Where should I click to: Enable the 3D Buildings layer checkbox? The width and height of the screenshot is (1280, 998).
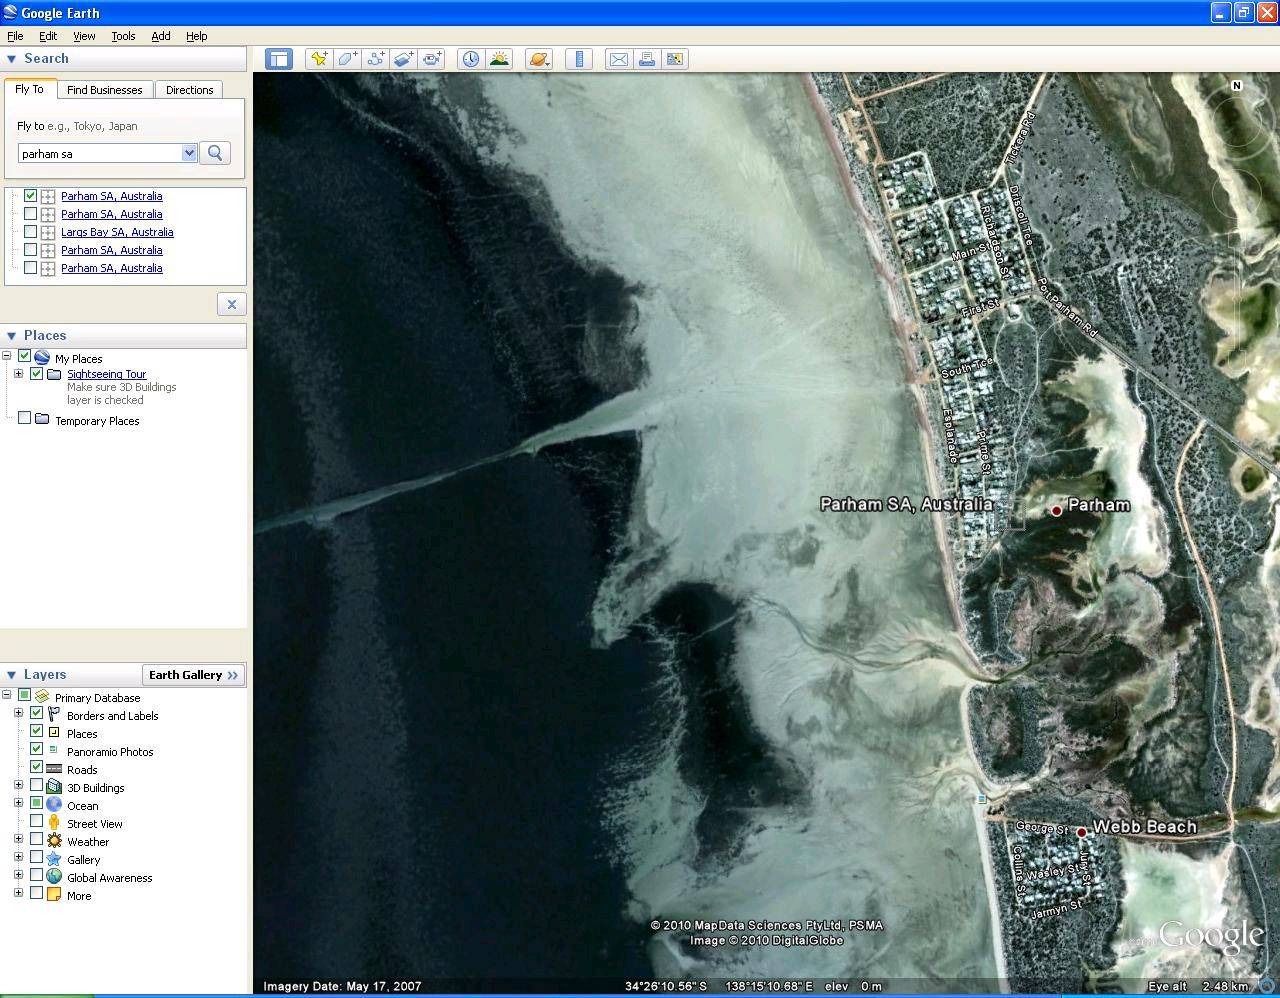pos(37,787)
